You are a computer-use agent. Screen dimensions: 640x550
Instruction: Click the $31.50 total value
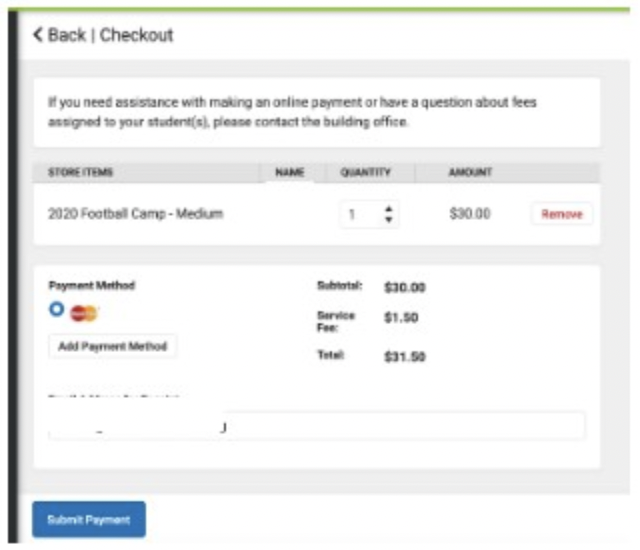pyautogui.click(x=405, y=357)
